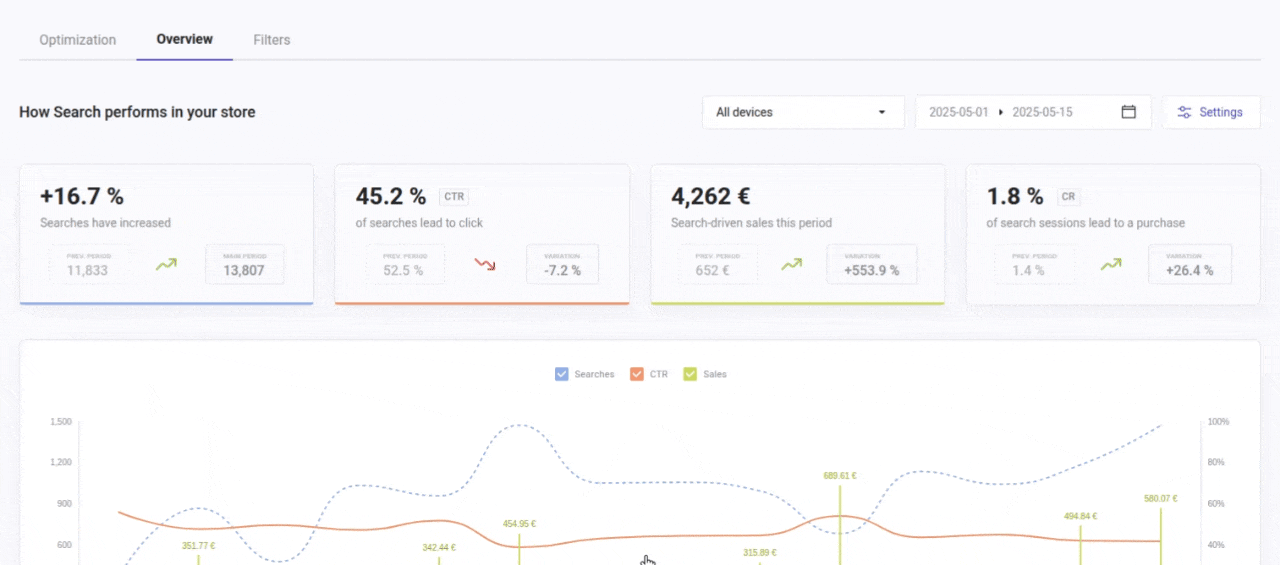Click the 13,807 main period value
The width and height of the screenshot is (1280, 565).
coord(244,270)
